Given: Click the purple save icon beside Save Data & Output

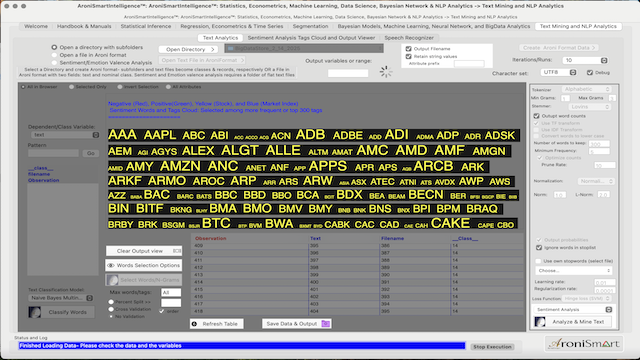Looking at the screenshot, I should point(325,324).
